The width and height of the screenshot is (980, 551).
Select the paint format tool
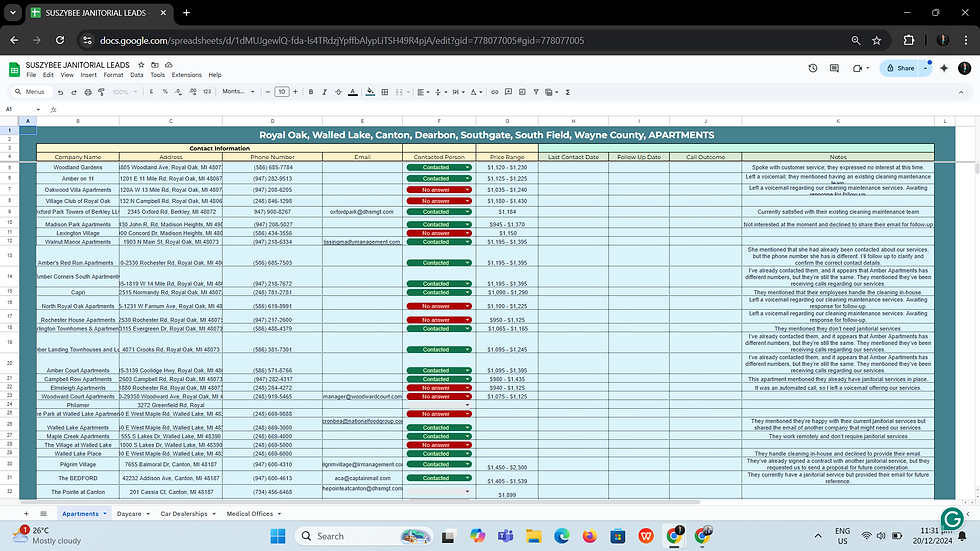click(101, 92)
